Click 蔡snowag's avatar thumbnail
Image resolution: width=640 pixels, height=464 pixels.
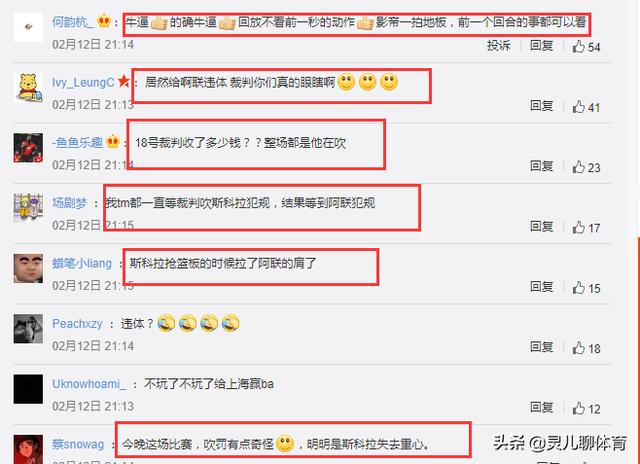[x=28, y=449]
